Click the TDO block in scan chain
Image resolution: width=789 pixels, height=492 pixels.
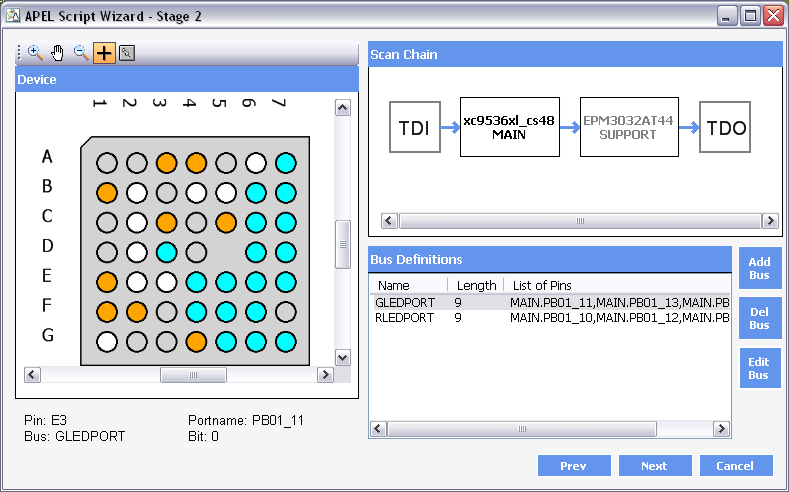point(725,127)
